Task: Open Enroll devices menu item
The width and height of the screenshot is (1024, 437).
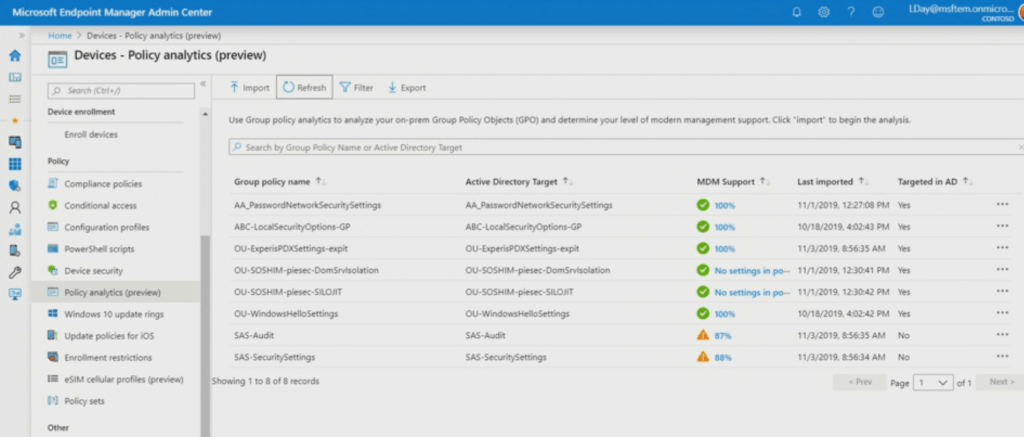Action: 91,135
